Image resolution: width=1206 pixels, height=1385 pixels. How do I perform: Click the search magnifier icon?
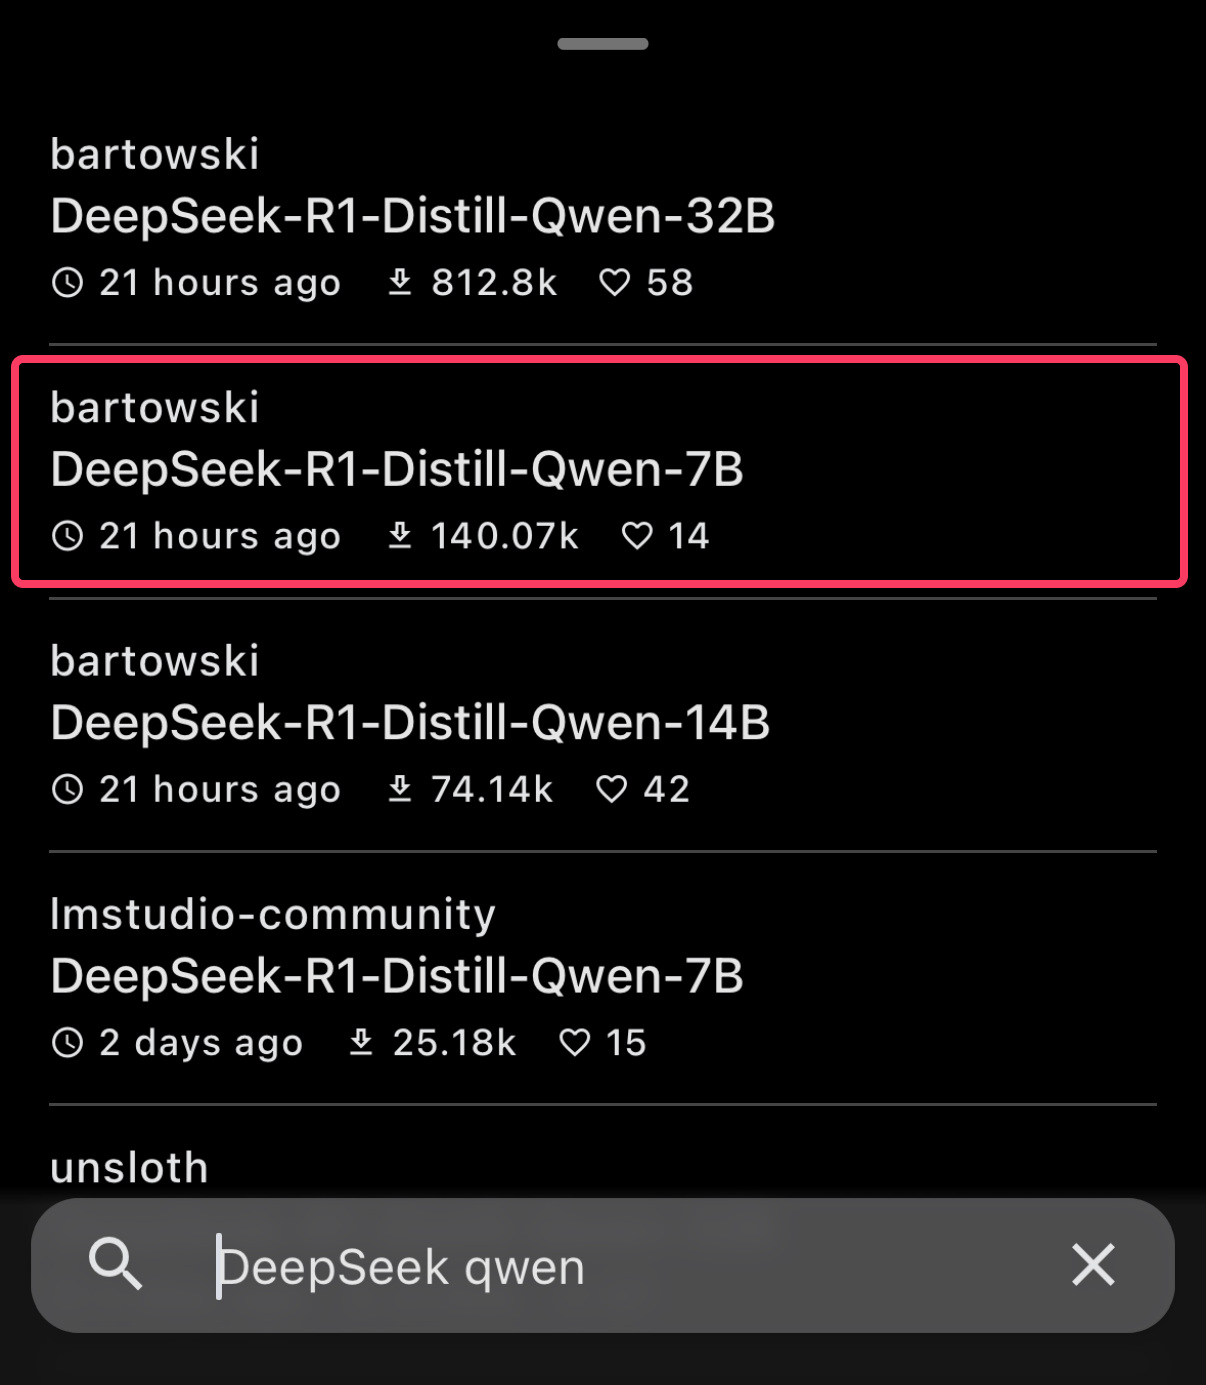(115, 1265)
